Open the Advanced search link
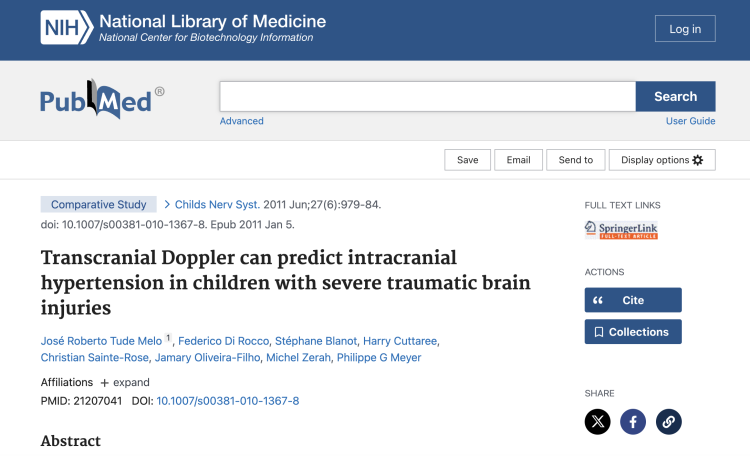 242,121
